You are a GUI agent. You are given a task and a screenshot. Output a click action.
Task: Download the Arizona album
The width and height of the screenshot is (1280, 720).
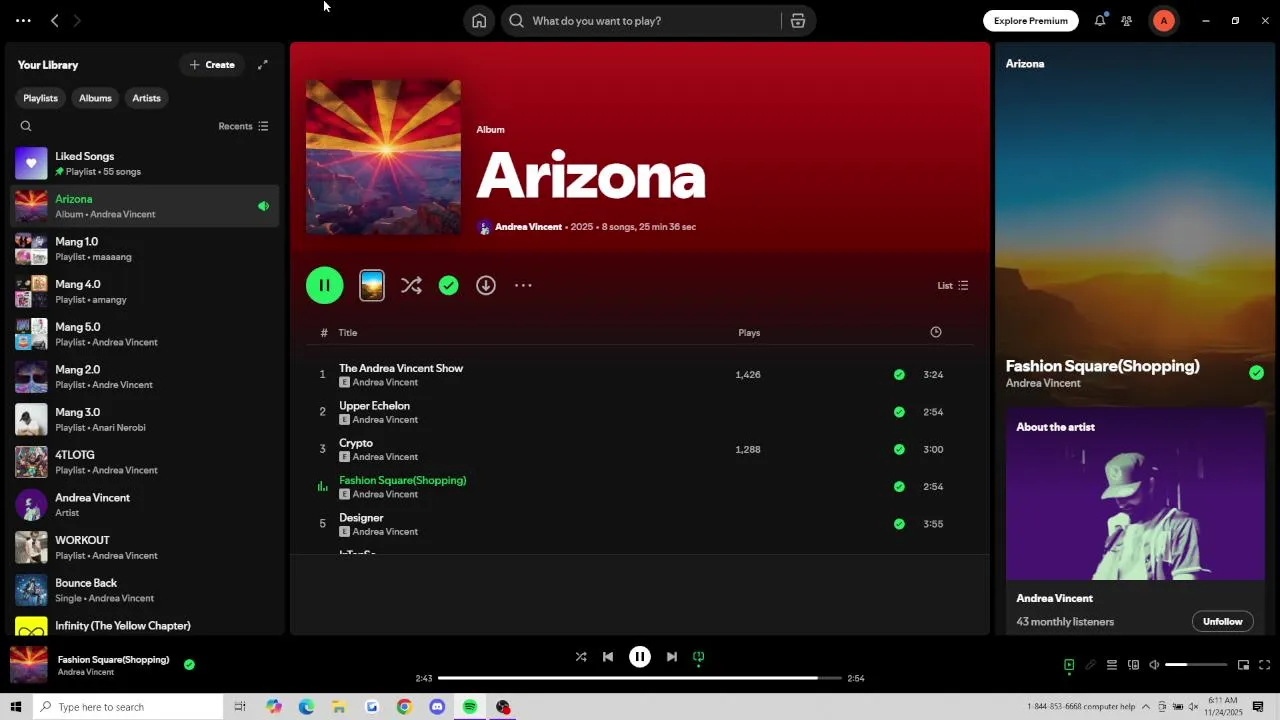486,286
